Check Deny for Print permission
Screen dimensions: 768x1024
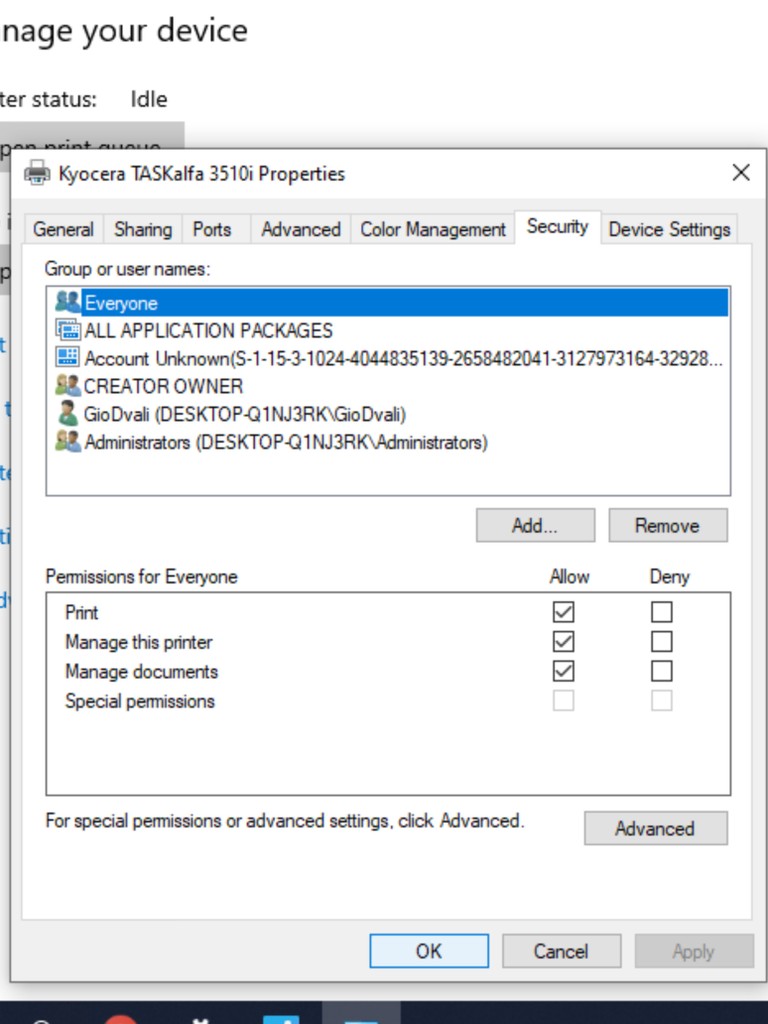[661, 612]
